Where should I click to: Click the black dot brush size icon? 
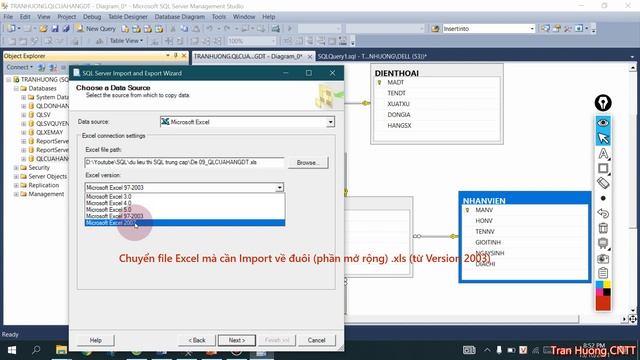pos(603,198)
